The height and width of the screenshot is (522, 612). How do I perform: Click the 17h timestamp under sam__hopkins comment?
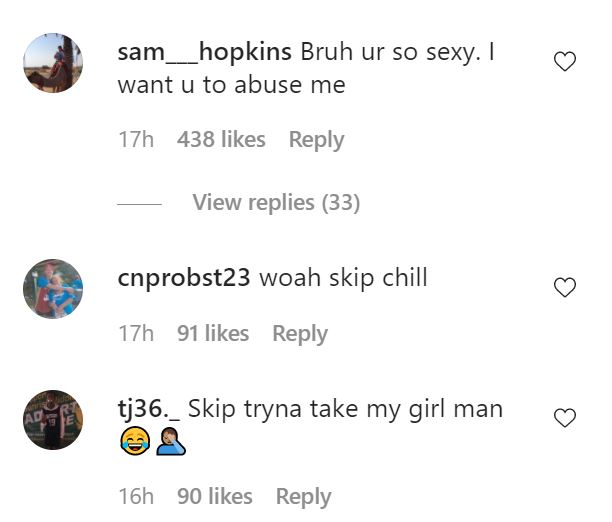pyautogui.click(x=136, y=139)
